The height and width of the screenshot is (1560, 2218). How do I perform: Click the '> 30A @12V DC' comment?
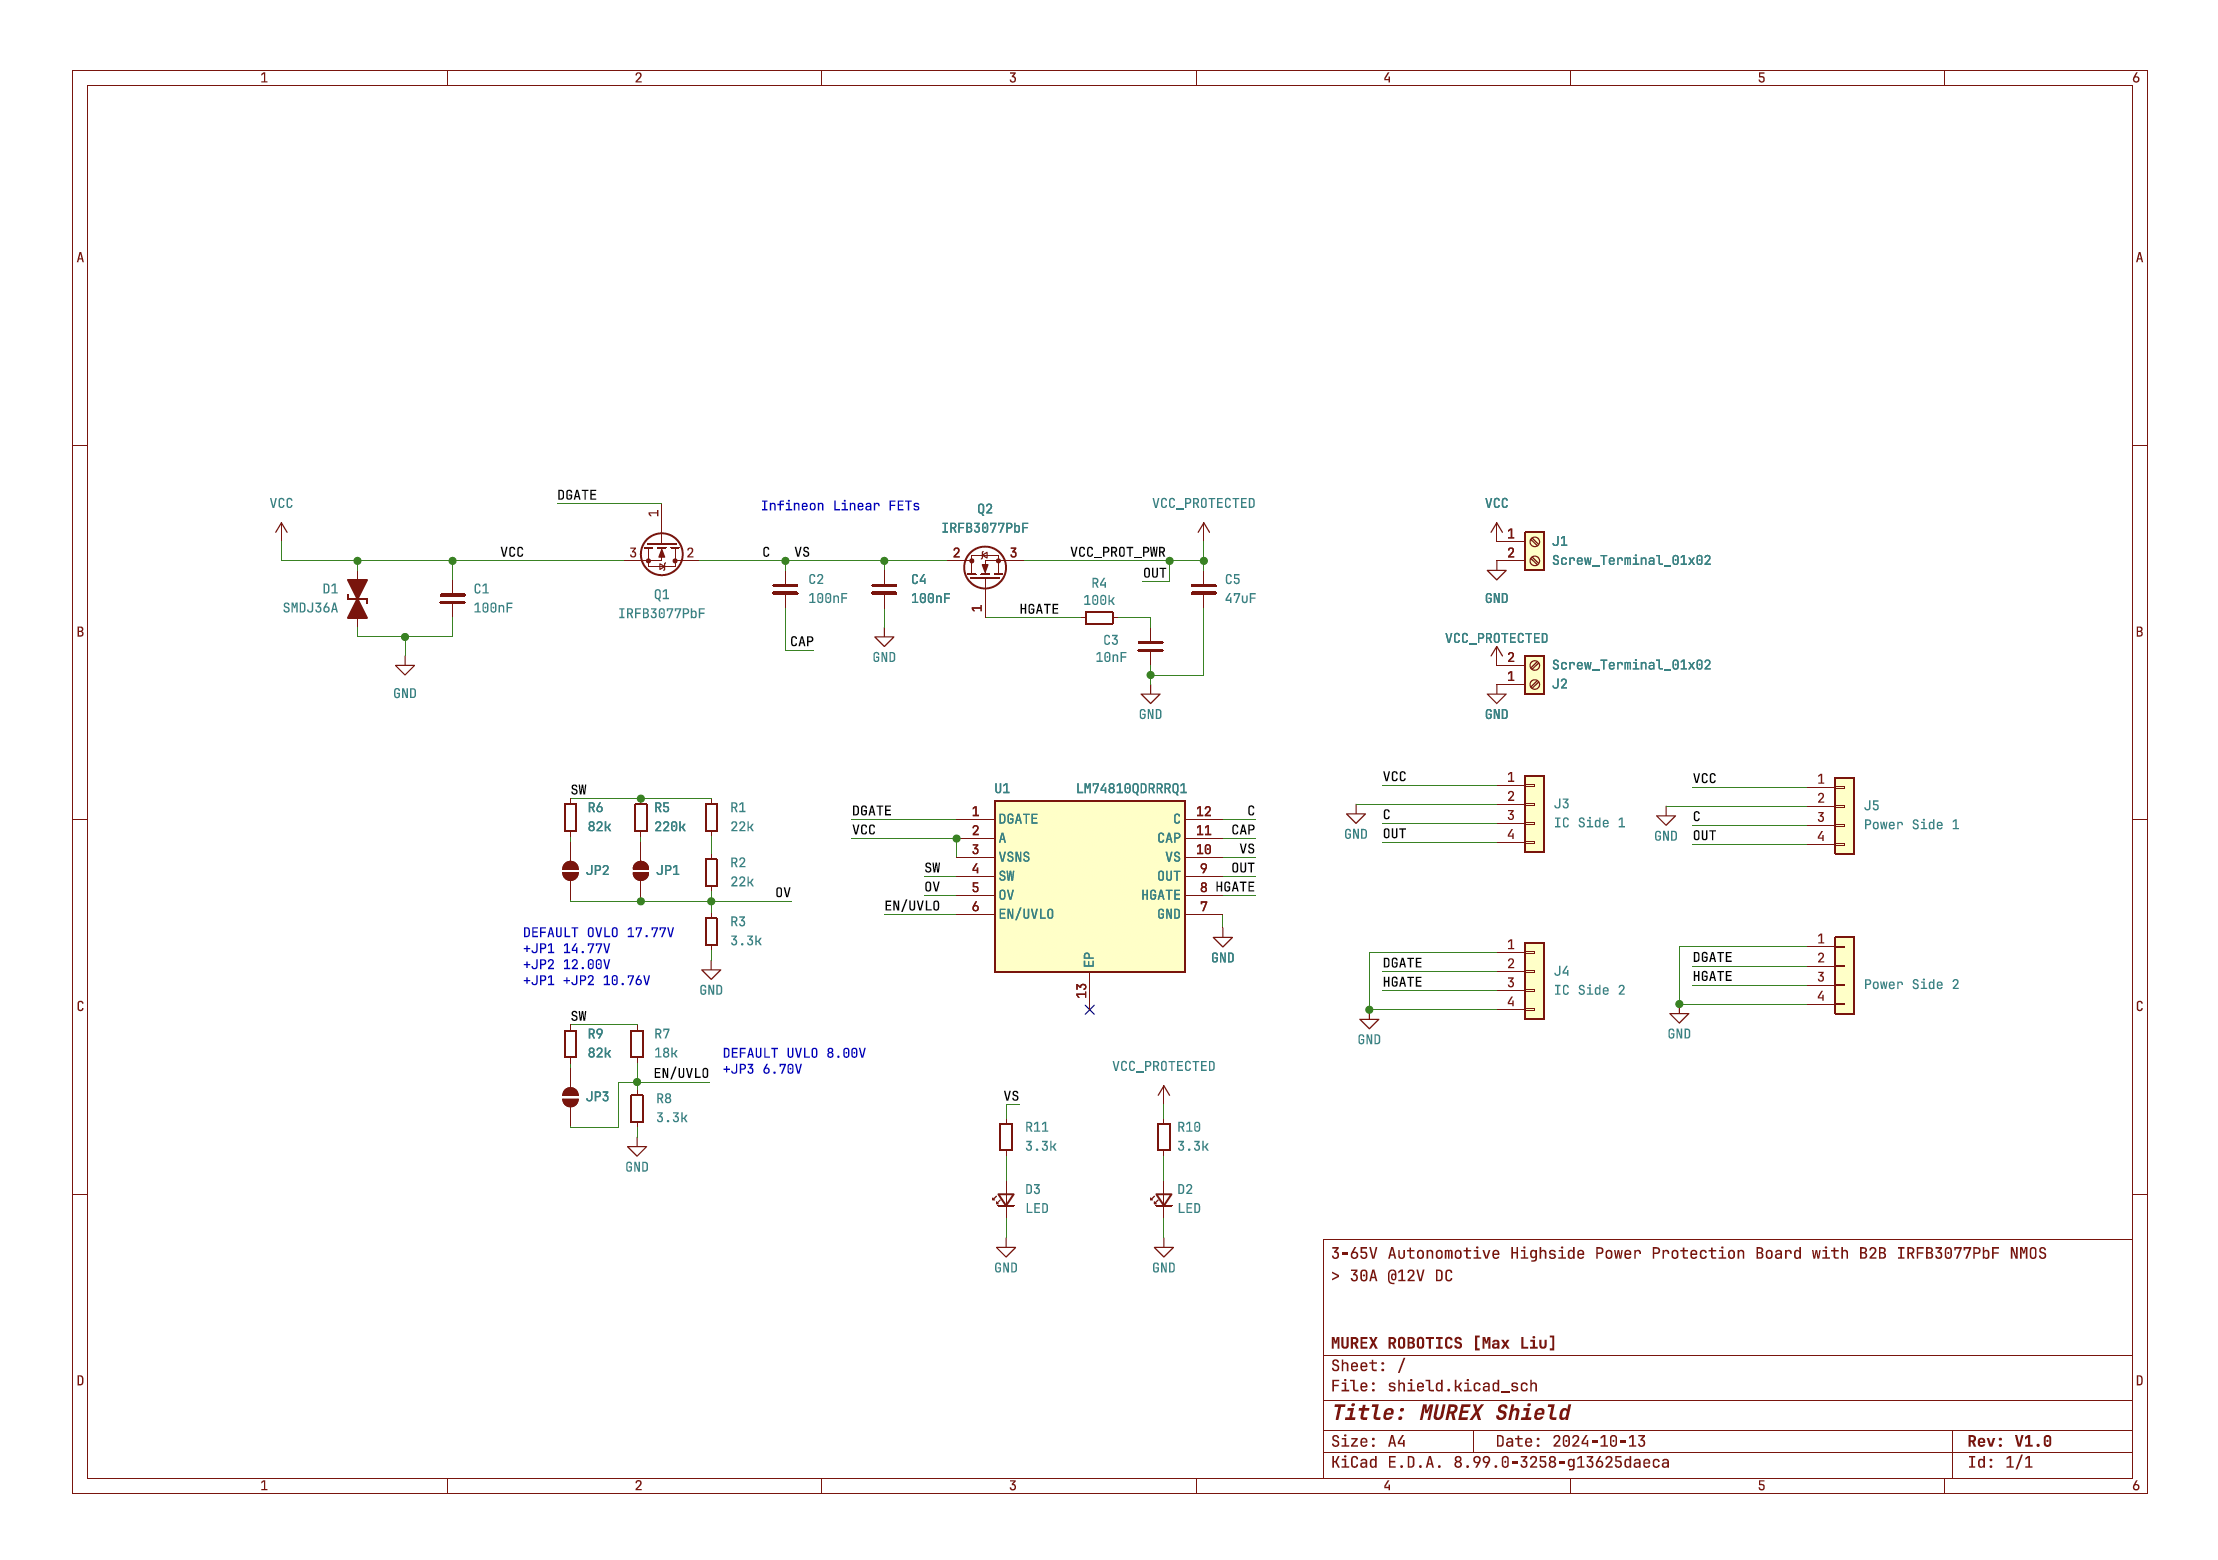[1391, 1276]
